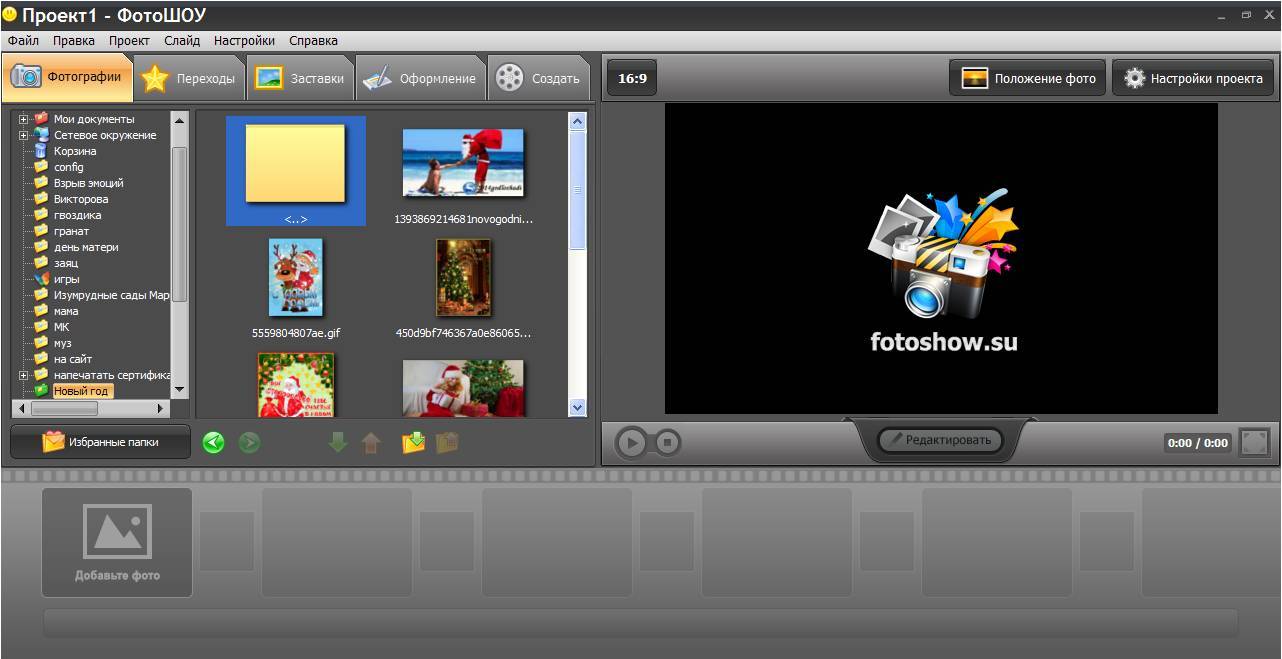The width and height of the screenshot is (1282, 659).
Task: Select the мама folder
Action: pyautogui.click(x=66, y=311)
